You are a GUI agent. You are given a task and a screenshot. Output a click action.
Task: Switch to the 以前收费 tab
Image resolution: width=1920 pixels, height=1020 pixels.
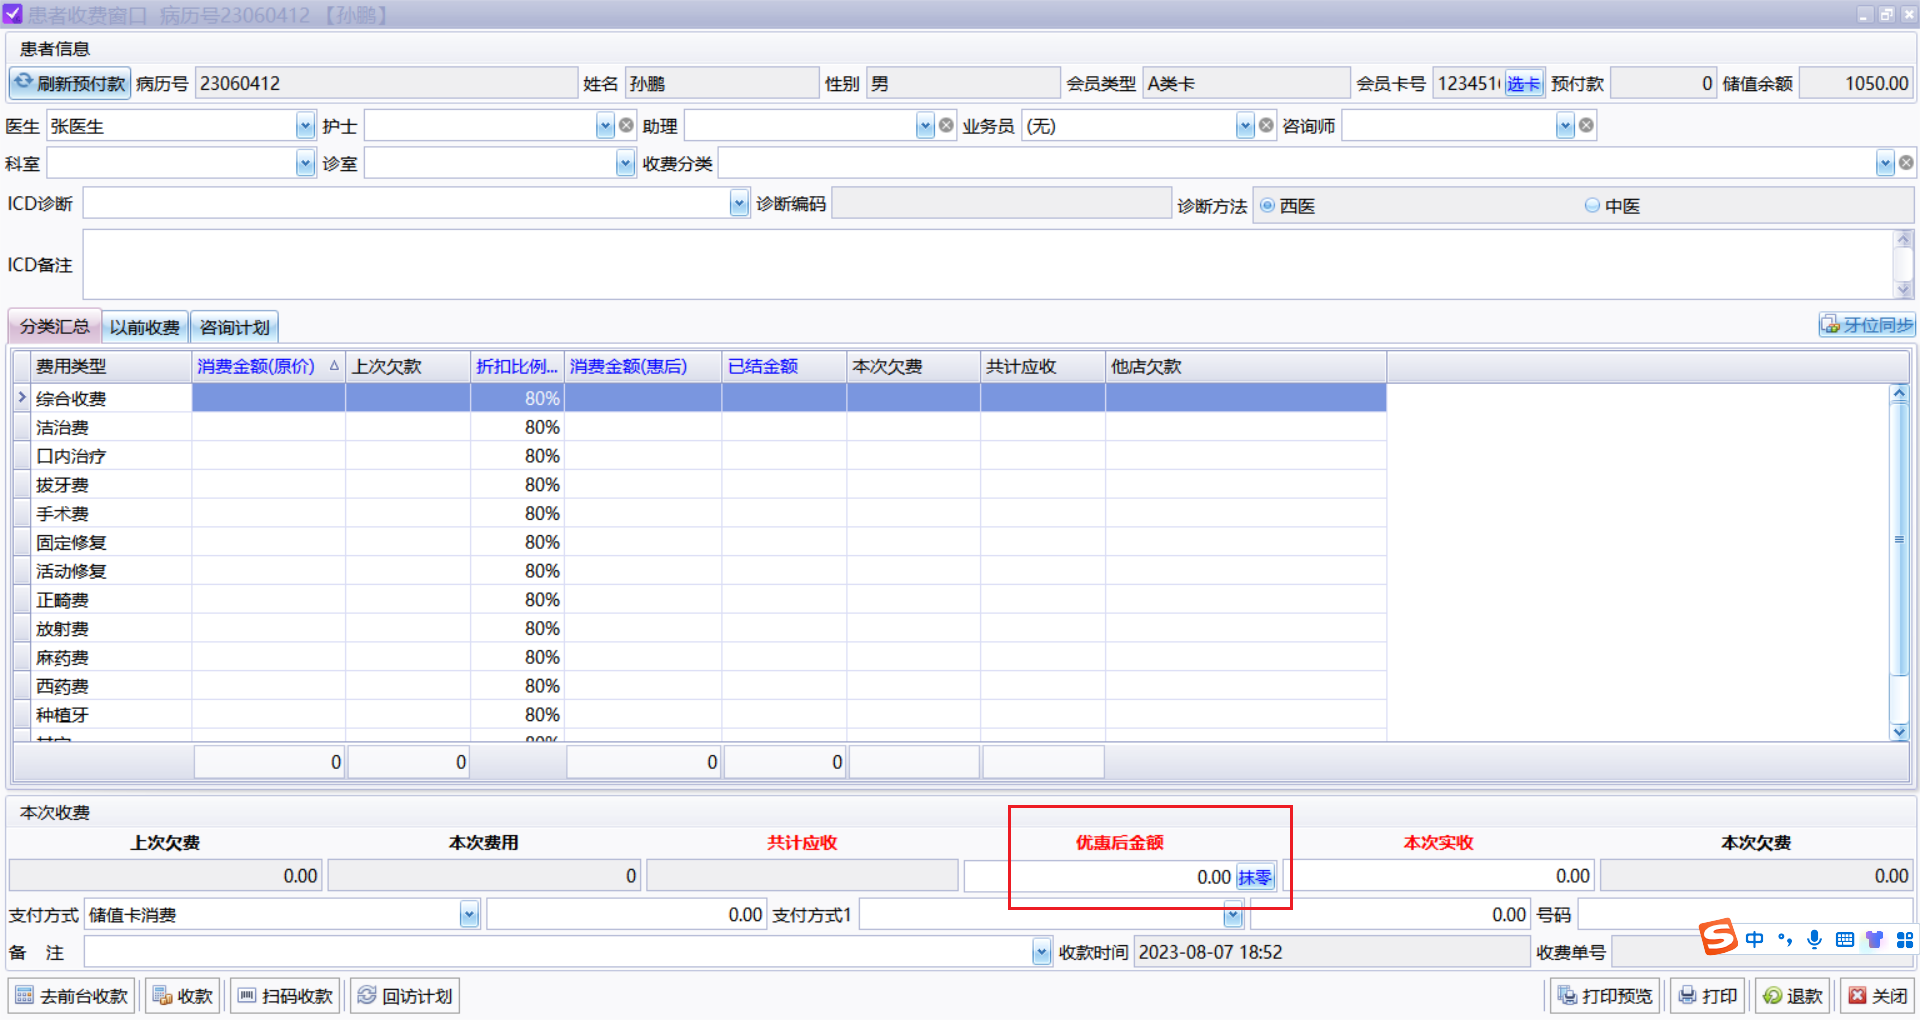[145, 327]
